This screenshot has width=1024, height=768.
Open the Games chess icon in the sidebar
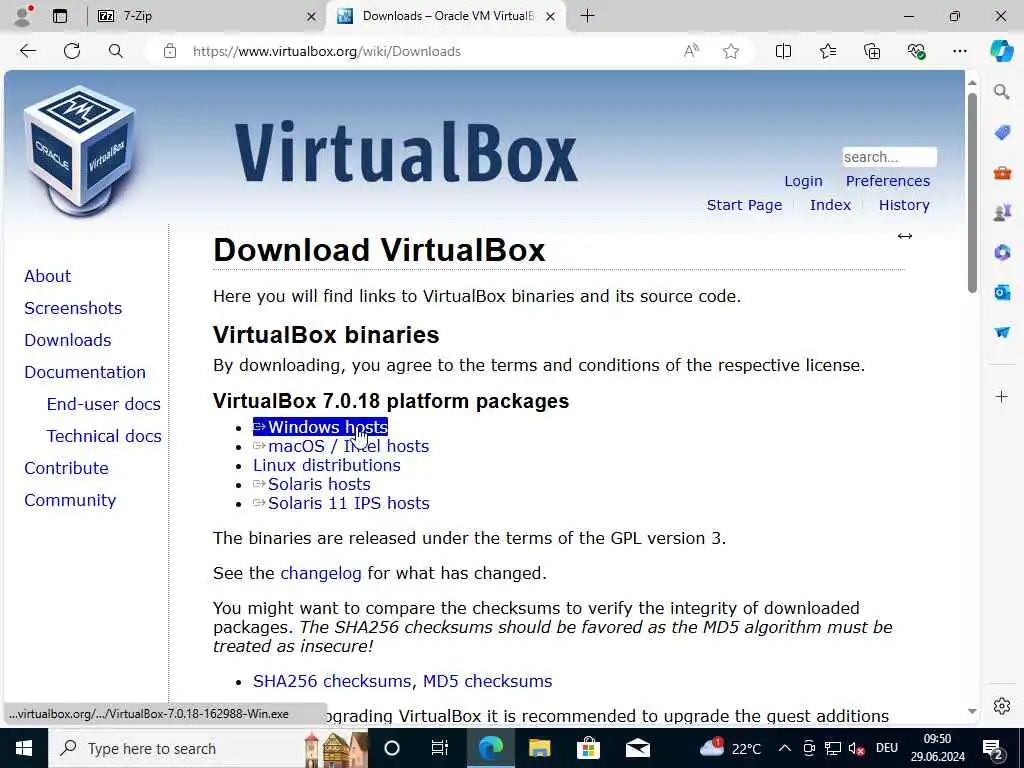coord(1002,213)
